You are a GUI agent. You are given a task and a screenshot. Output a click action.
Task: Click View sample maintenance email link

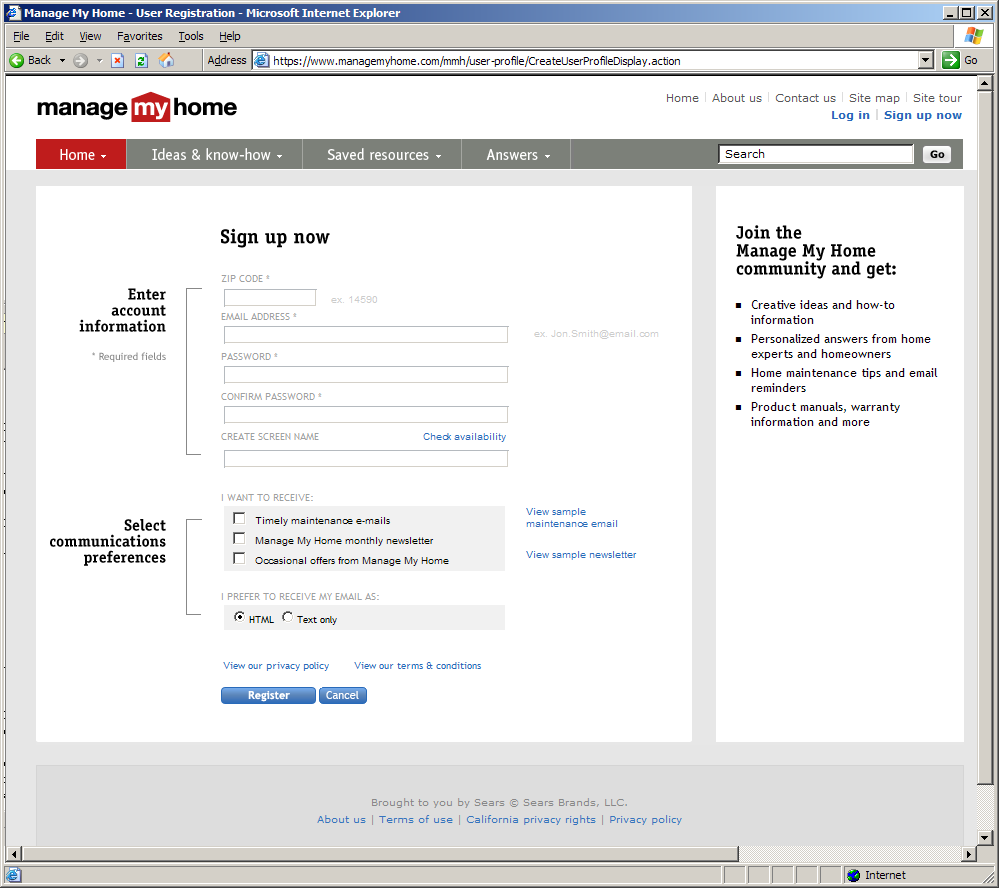[571, 517]
